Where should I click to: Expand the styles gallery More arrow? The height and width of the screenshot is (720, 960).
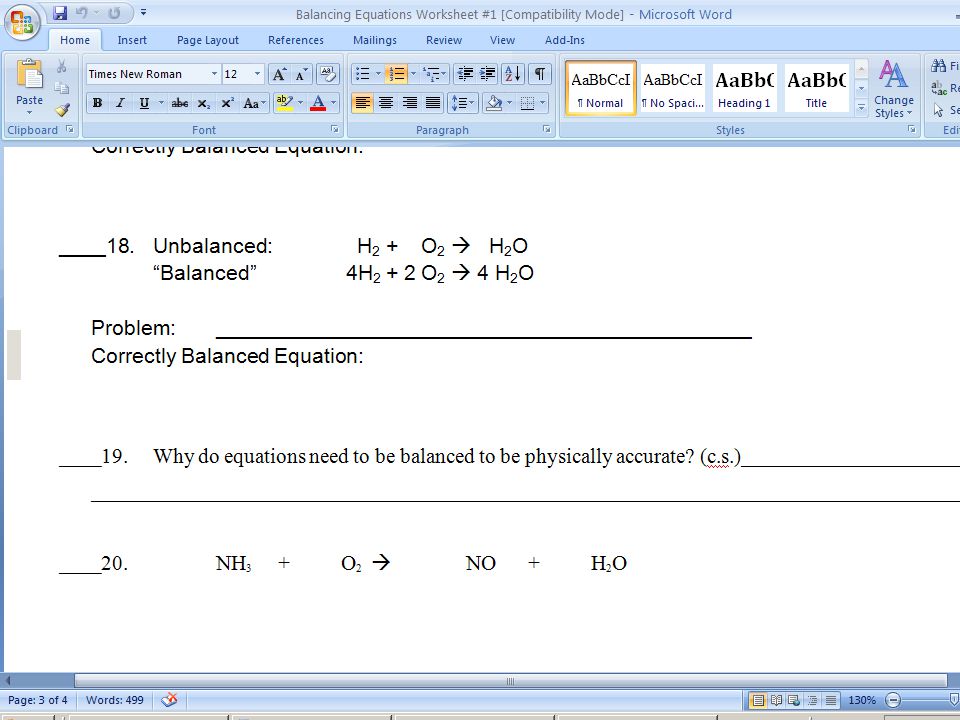coord(861,107)
